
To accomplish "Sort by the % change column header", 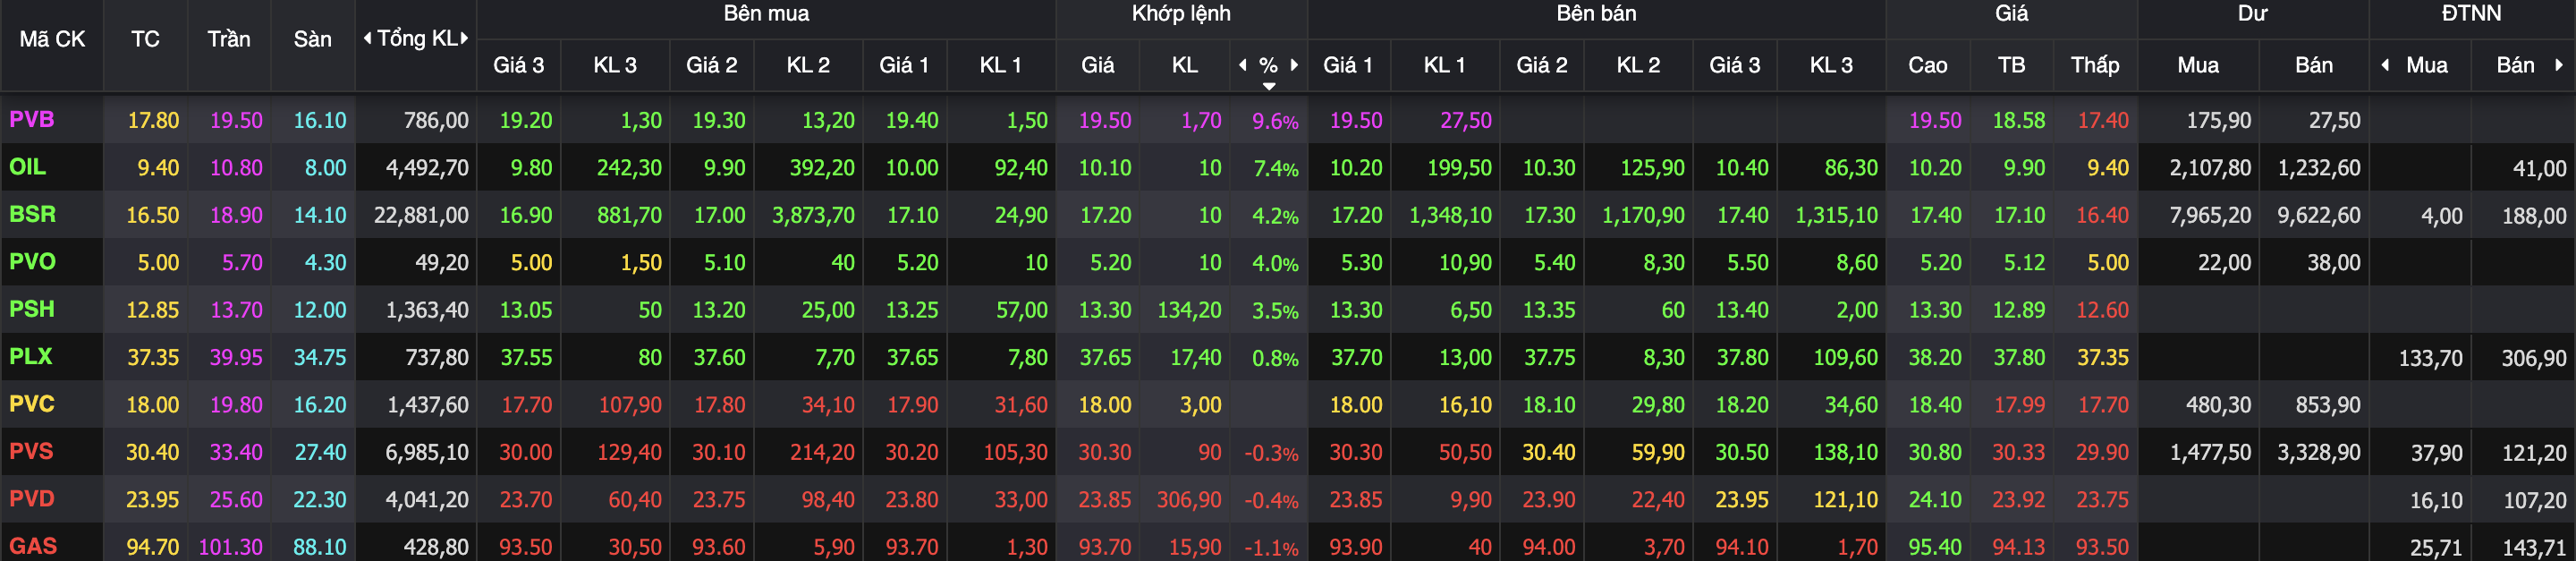I will click(1268, 65).
